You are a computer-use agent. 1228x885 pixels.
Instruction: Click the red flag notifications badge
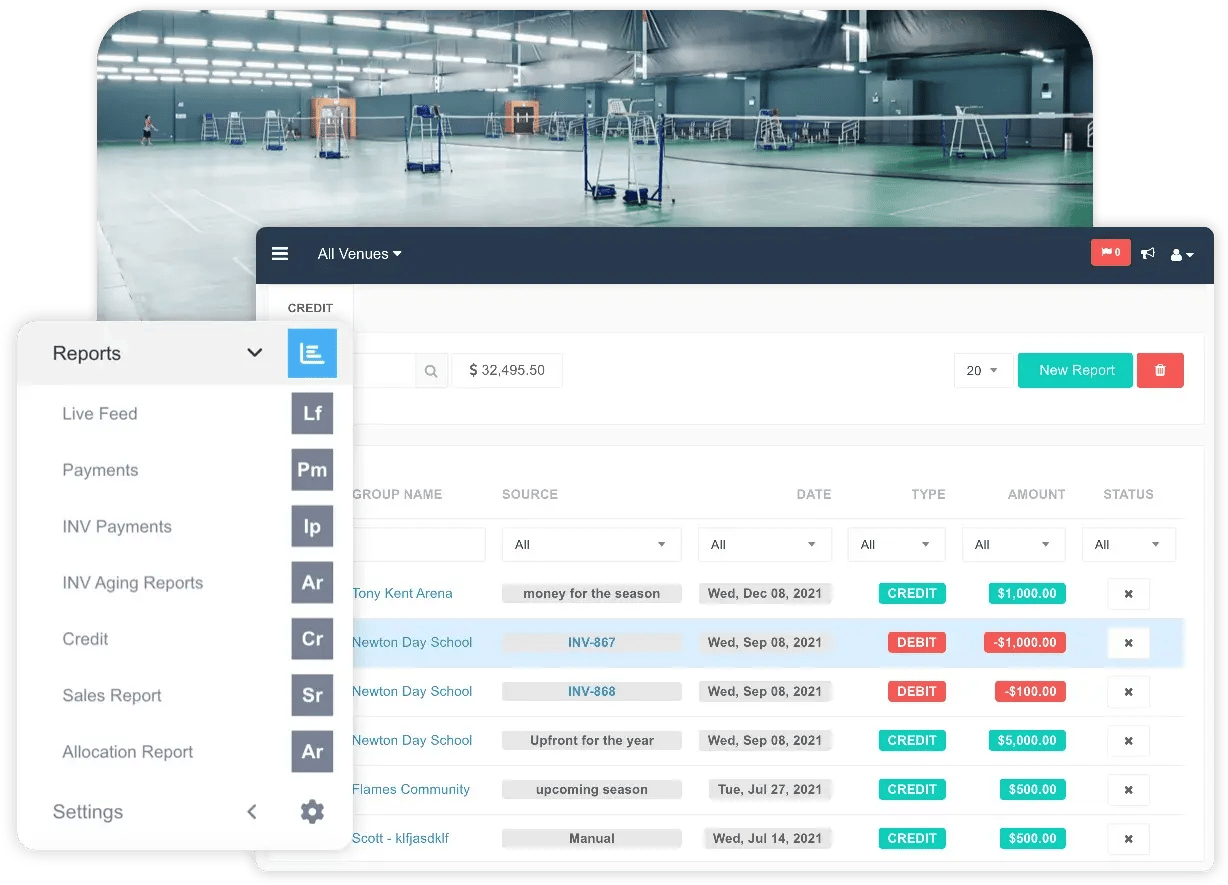point(1110,253)
